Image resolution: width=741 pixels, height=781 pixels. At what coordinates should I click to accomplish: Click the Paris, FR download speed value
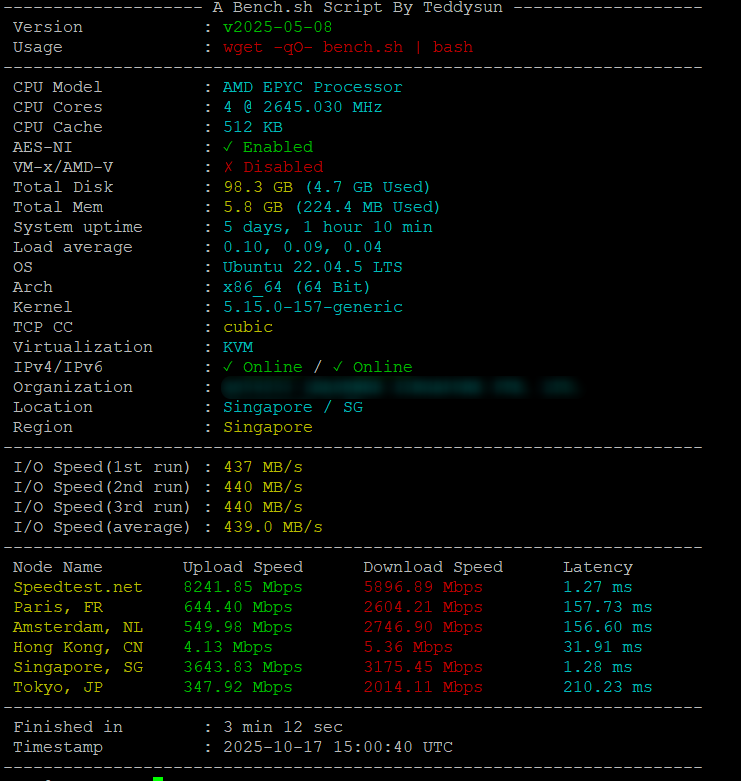422,607
